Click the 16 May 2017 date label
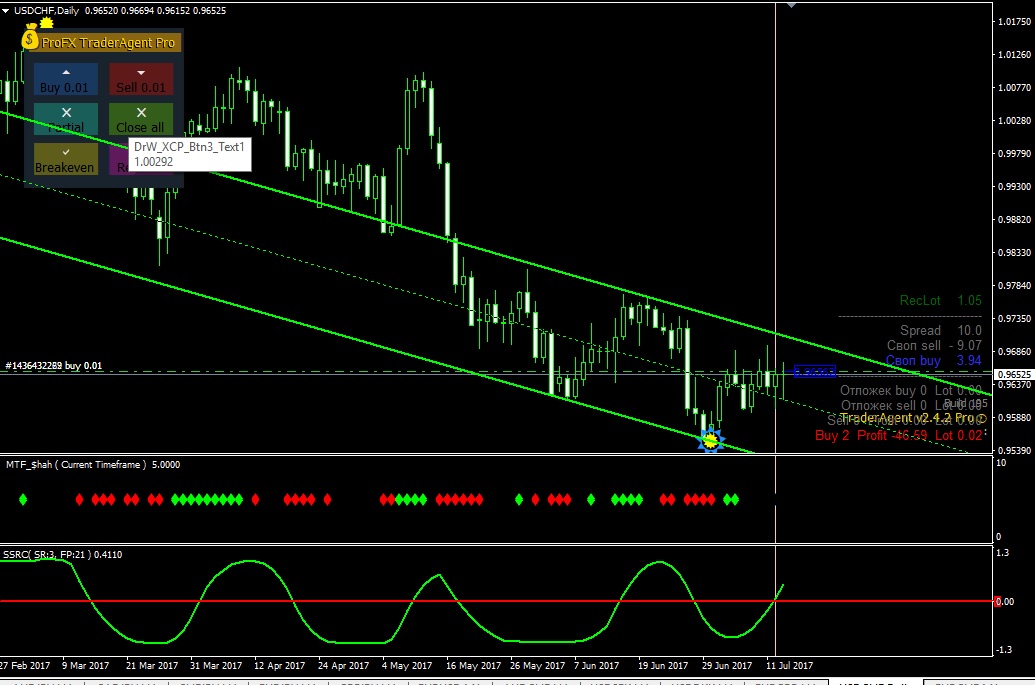This screenshot has width=1035, height=685. click(x=473, y=665)
